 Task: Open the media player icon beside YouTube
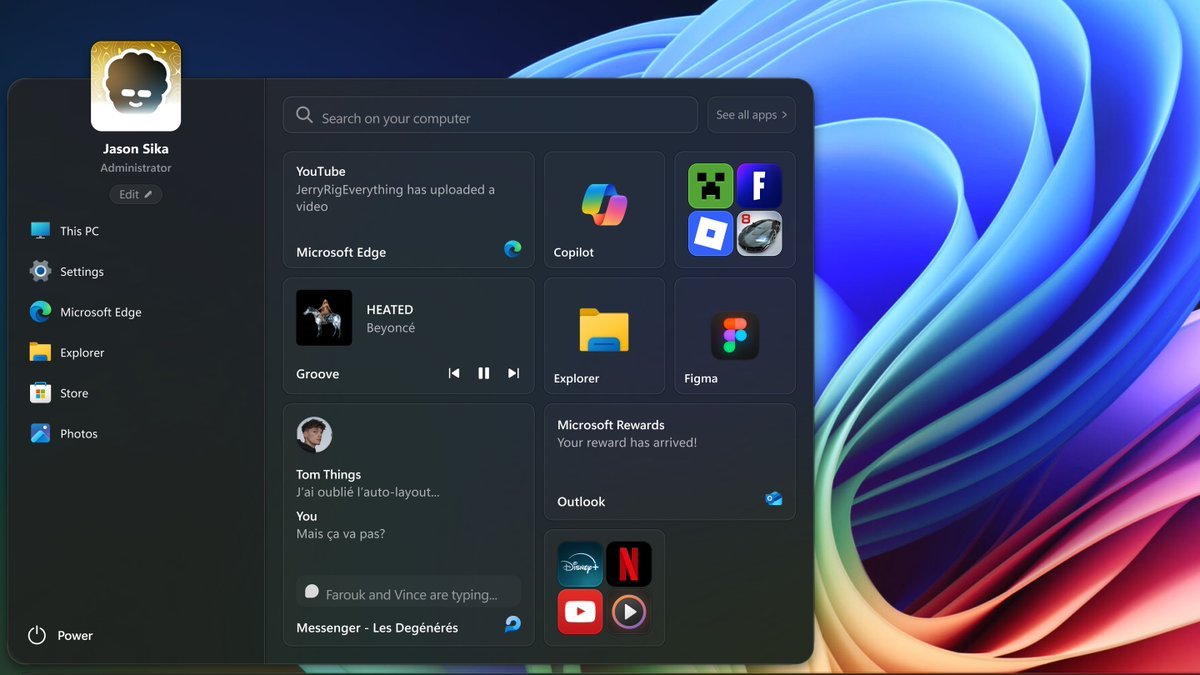(x=629, y=612)
